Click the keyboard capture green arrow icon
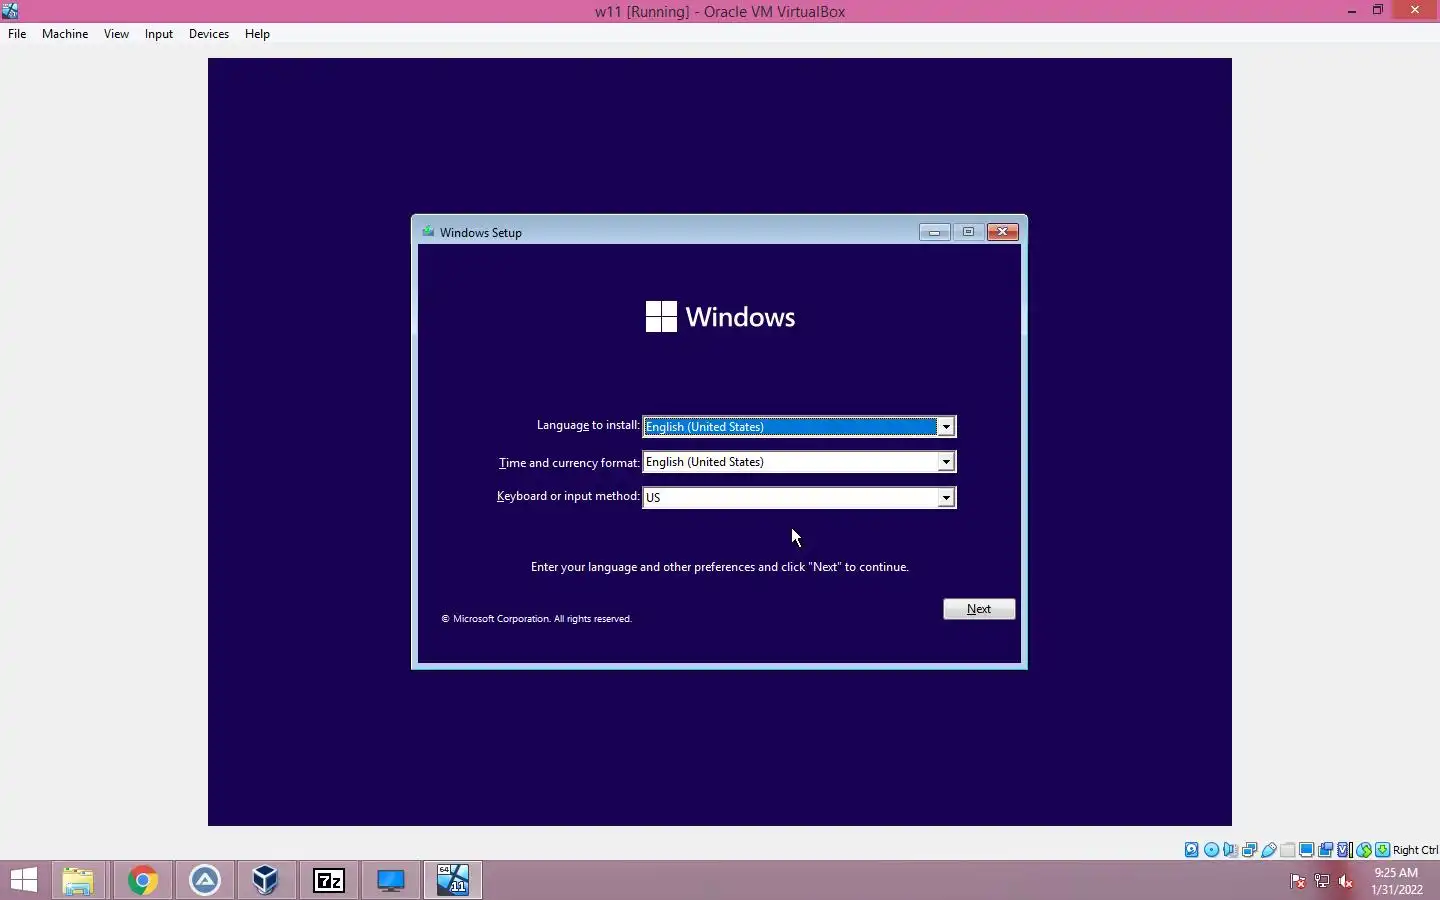 click(1382, 850)
